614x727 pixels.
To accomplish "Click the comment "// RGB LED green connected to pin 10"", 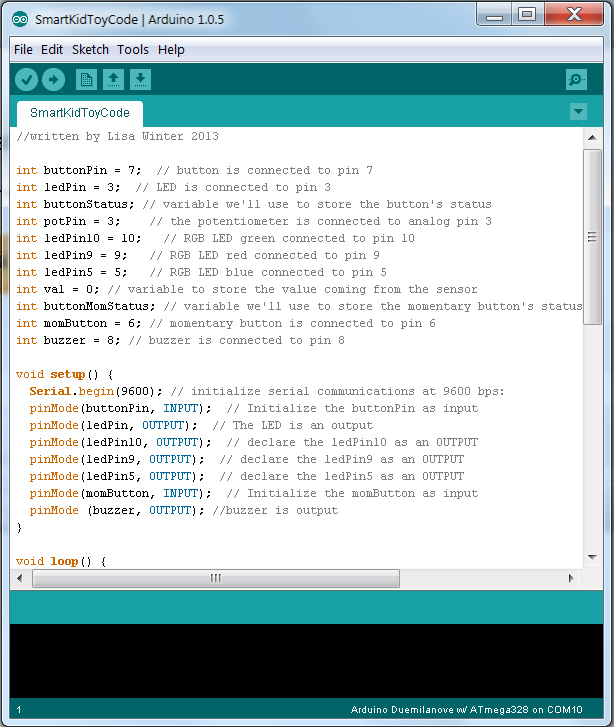I will coord(289,238).
